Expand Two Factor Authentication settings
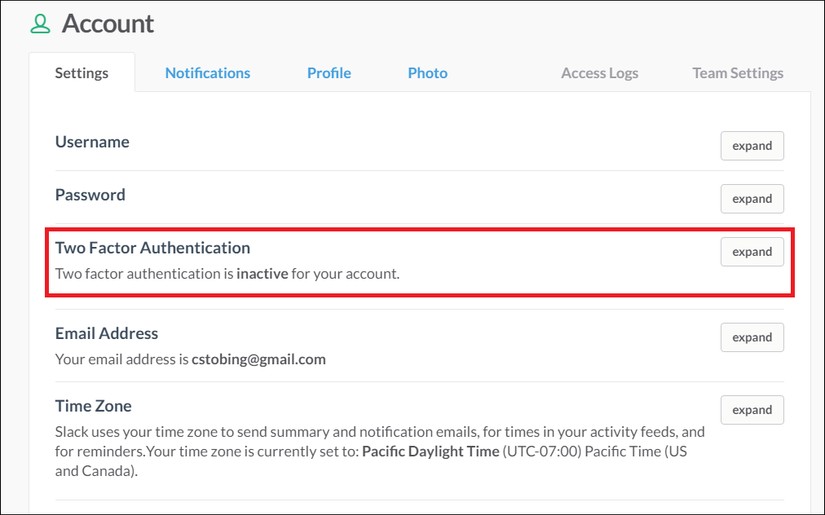The height and width of the screenshot is (515, 825). 752,252
